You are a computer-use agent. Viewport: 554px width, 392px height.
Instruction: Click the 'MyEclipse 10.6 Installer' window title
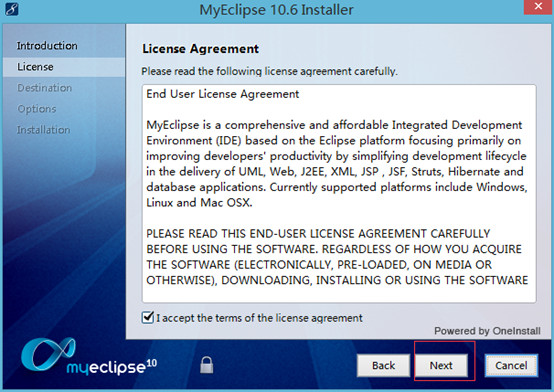[276, 10]
